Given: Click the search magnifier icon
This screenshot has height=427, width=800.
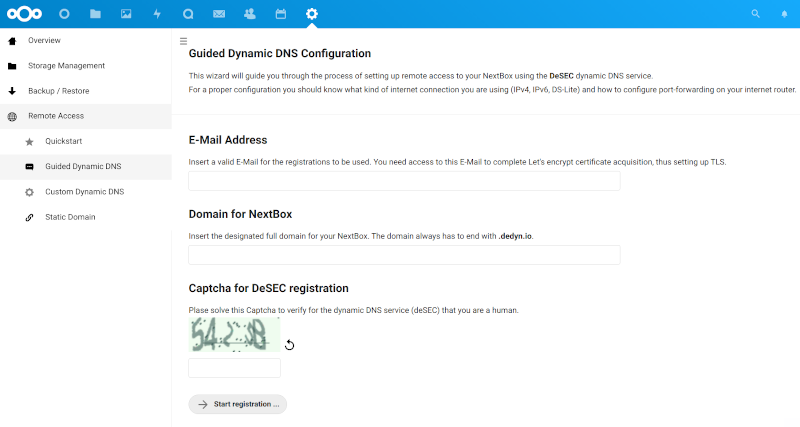Looking at the screenshot, I should [756, 14].
